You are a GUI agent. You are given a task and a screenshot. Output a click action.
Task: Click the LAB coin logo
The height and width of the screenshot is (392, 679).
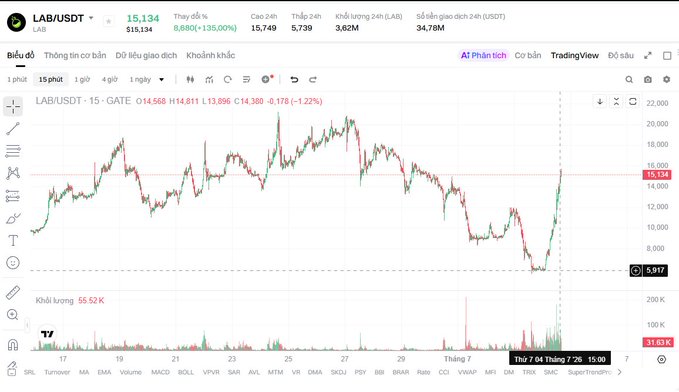[x=16, y=22]
